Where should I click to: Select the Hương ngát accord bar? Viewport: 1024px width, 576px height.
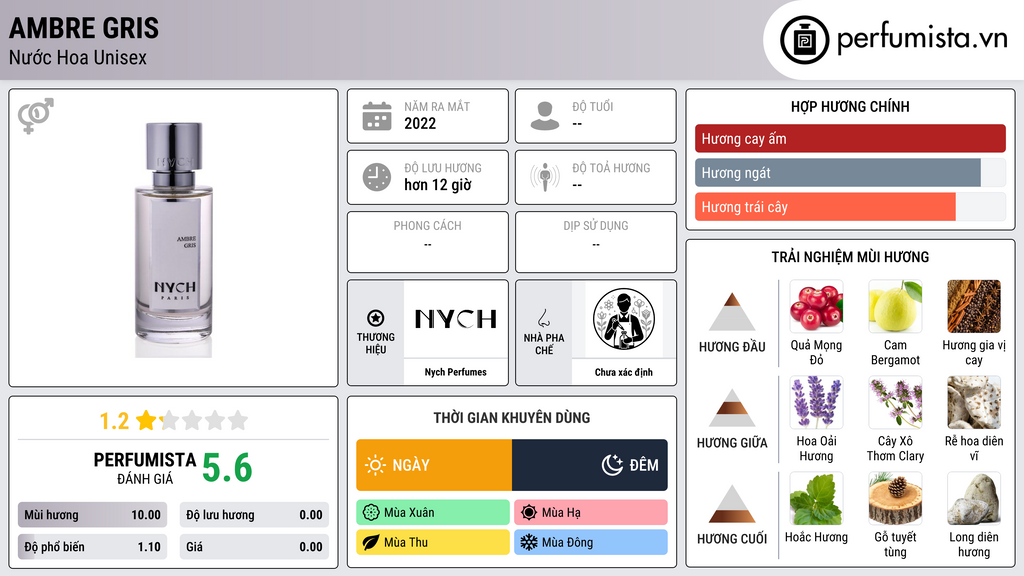click(850, 172)
